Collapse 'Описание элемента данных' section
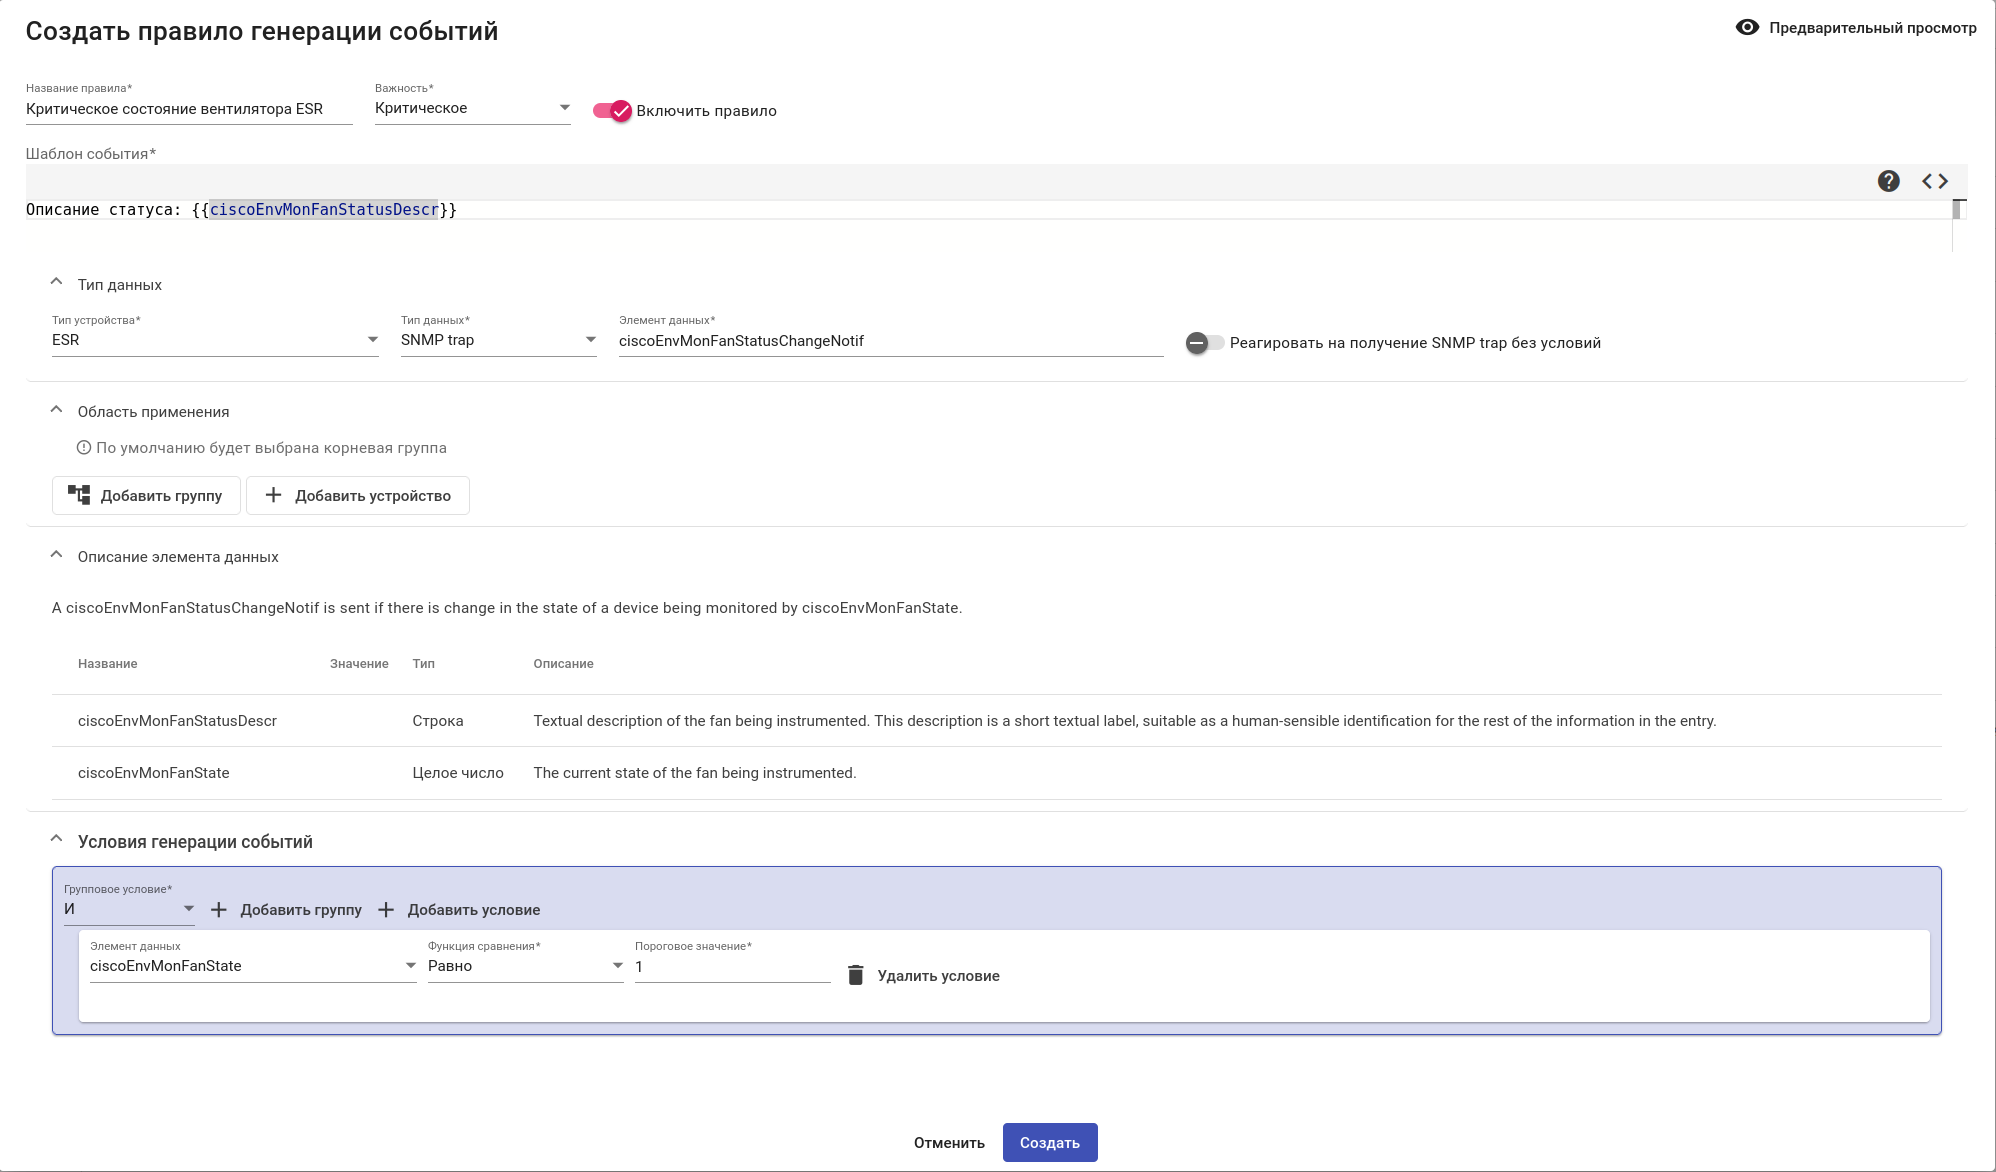 tap(57, 555)
